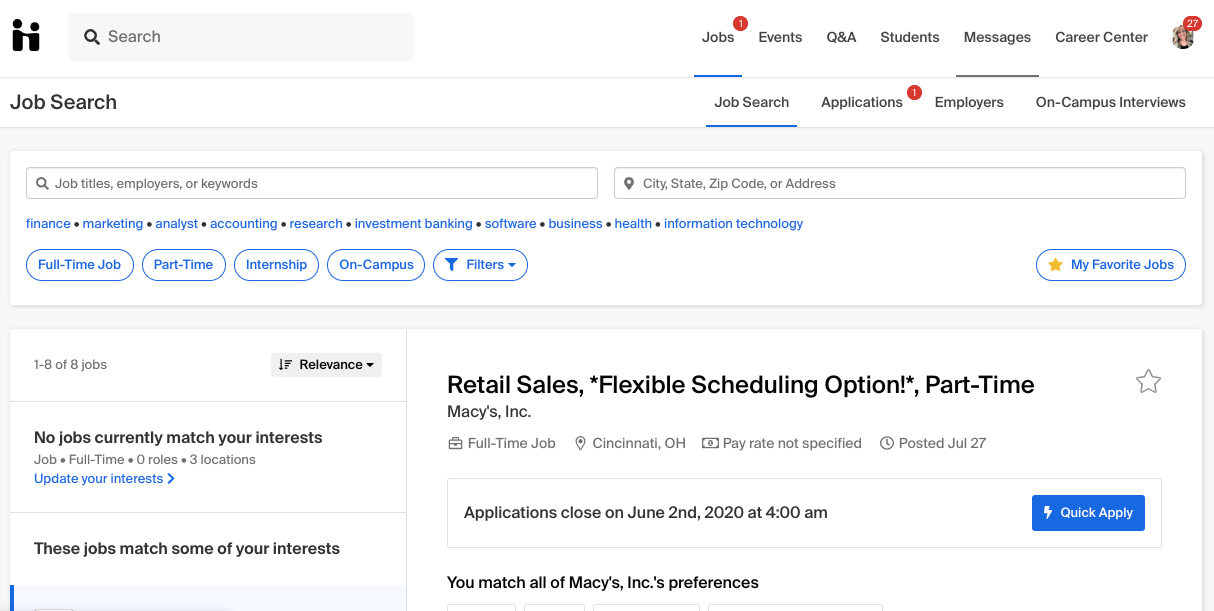
Task: Open the user profile avatar menu
Action: 1184,37
